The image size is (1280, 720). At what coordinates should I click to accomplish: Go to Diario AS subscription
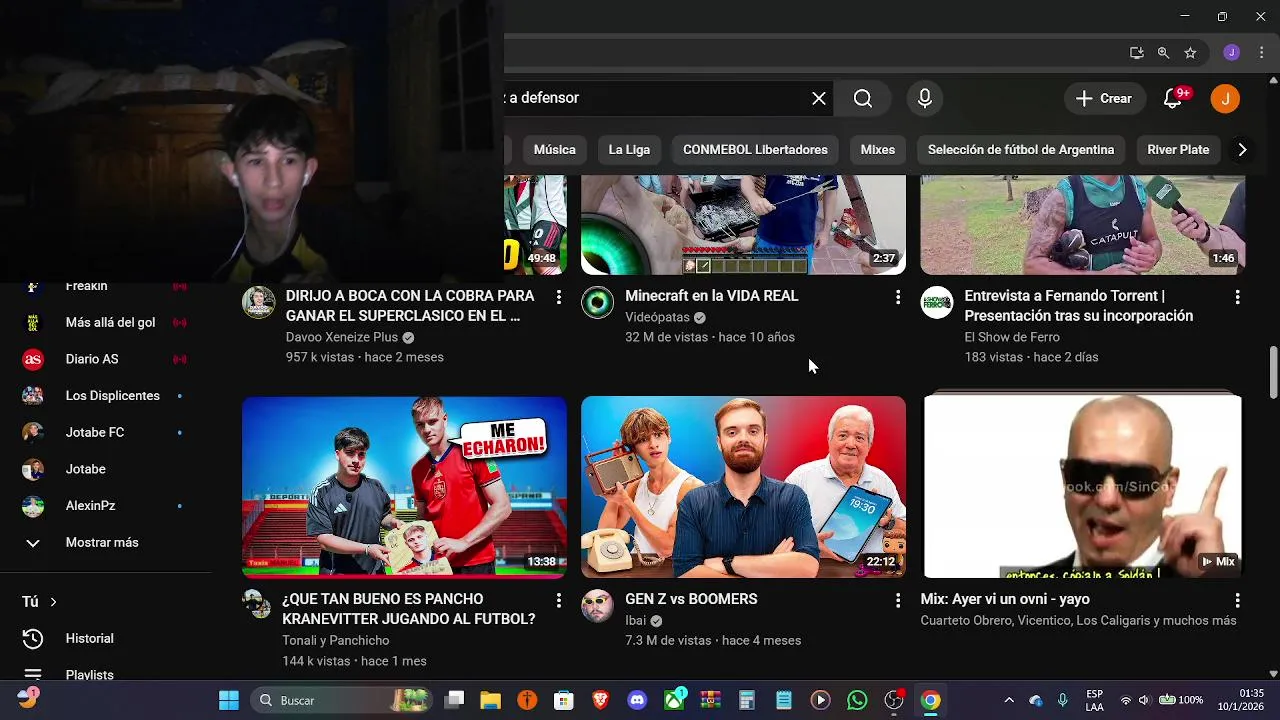point(105,359)
